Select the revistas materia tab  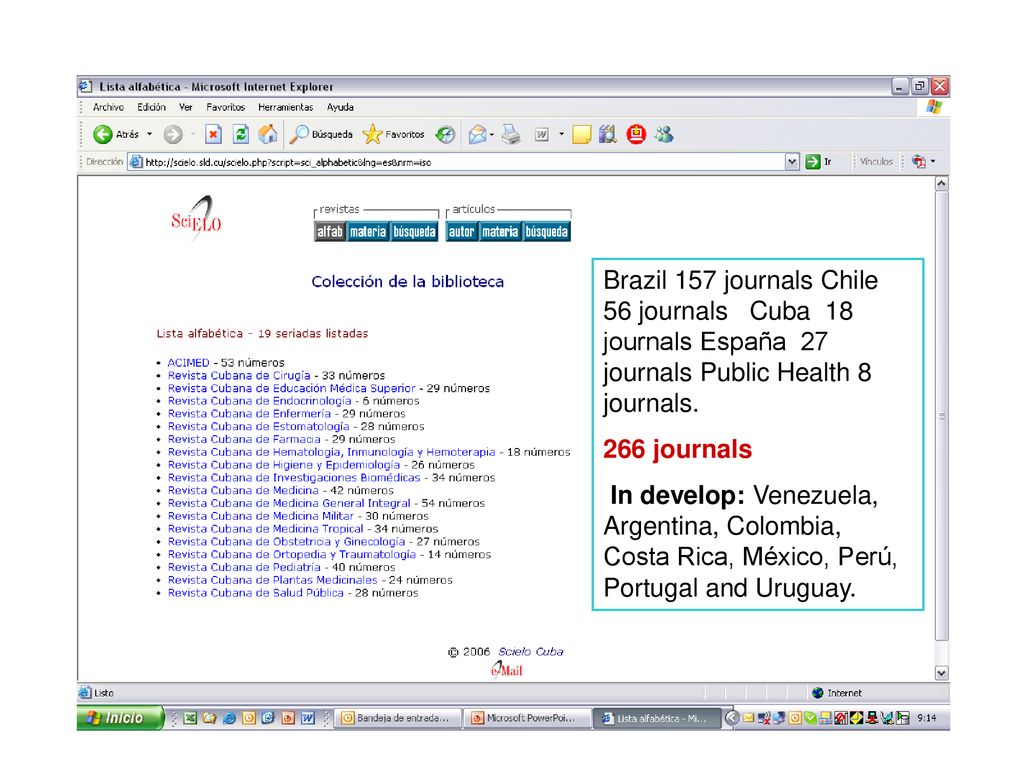368,232
